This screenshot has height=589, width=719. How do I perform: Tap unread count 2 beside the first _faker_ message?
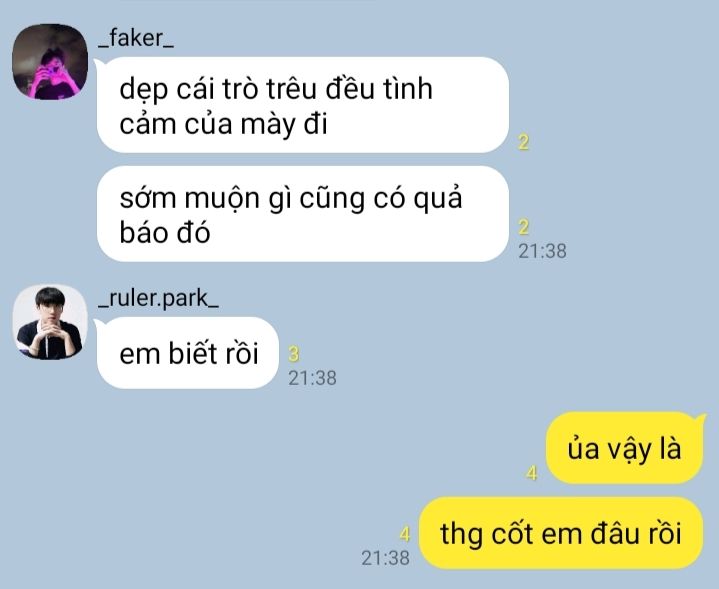524,142
